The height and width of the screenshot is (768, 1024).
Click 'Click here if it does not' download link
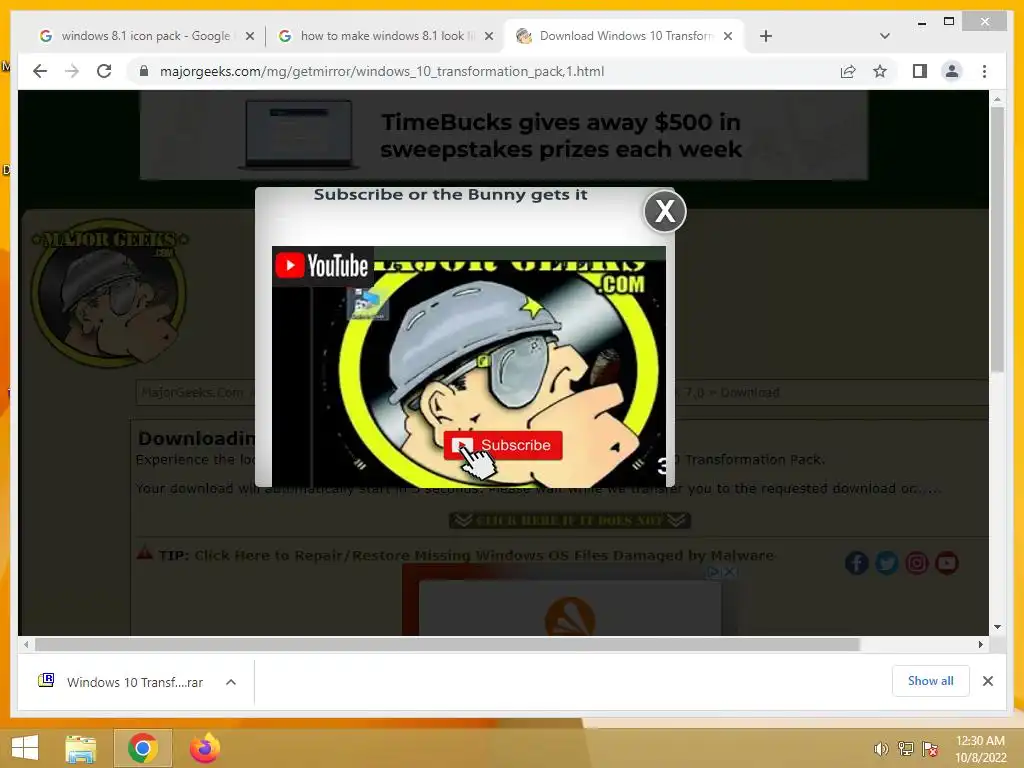[569, 520]
